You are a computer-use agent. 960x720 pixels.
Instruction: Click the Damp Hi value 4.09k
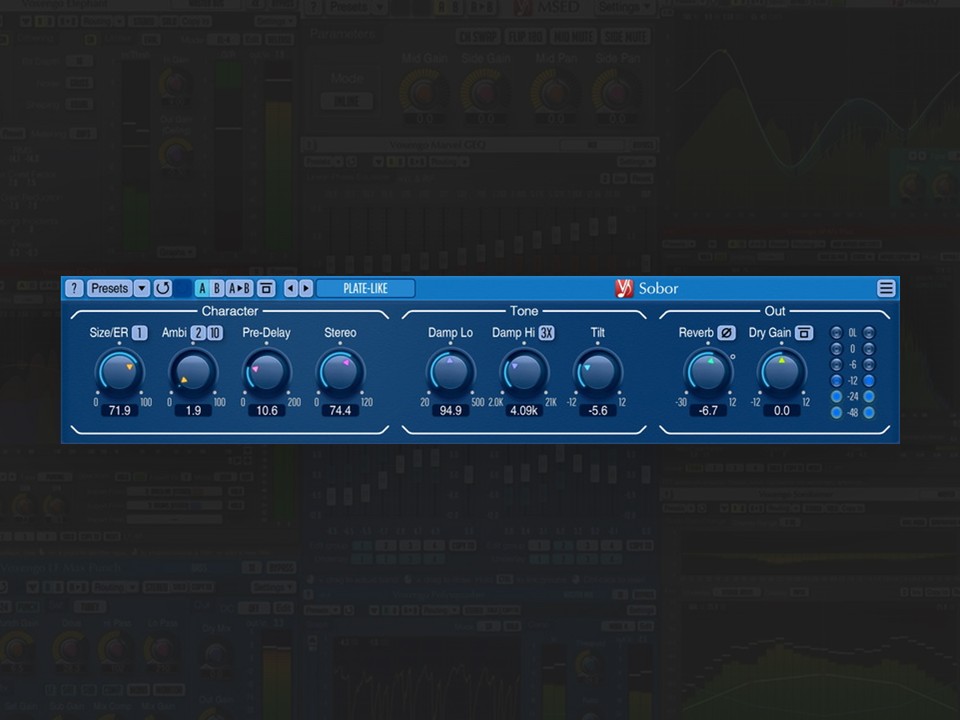(x=524, y=410)
